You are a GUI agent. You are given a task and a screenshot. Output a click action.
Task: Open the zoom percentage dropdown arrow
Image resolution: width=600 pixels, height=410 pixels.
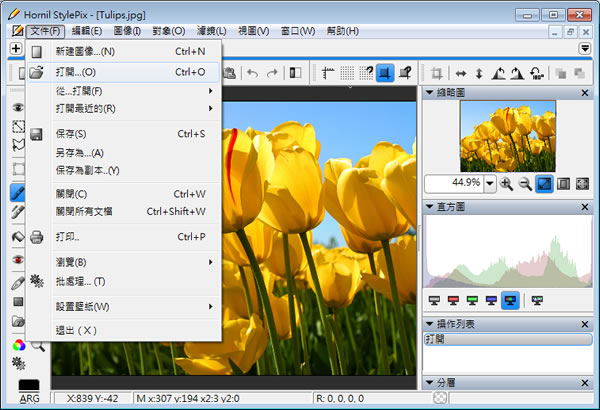pos(489,184)
